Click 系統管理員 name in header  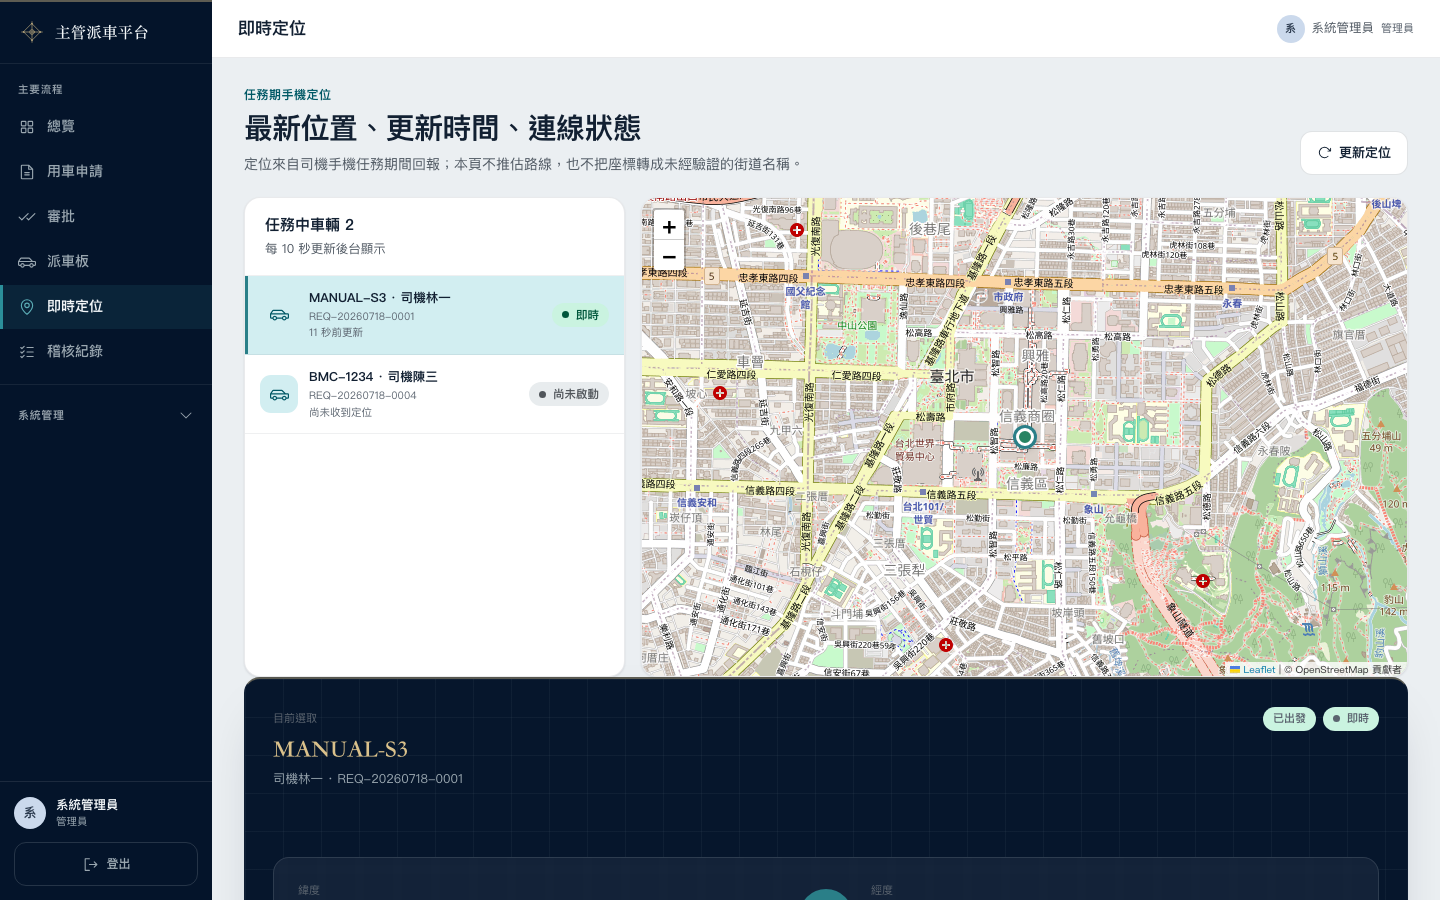1342,28
